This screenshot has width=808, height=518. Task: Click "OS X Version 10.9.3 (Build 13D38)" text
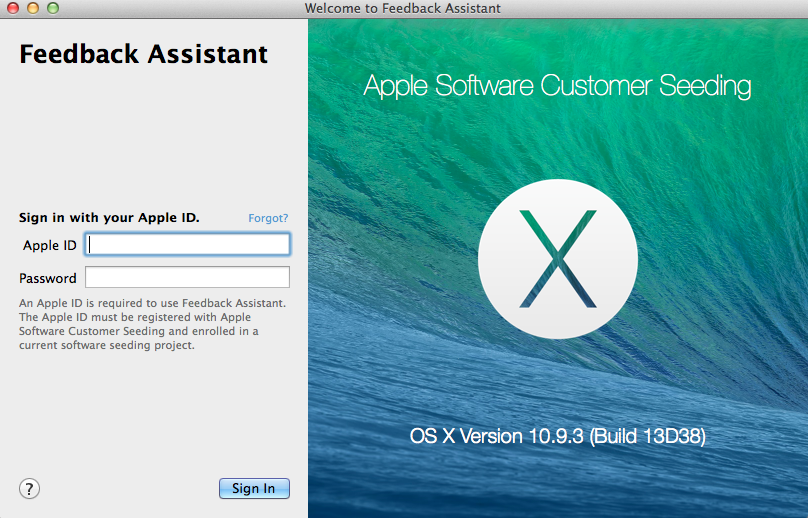point(558,436)
